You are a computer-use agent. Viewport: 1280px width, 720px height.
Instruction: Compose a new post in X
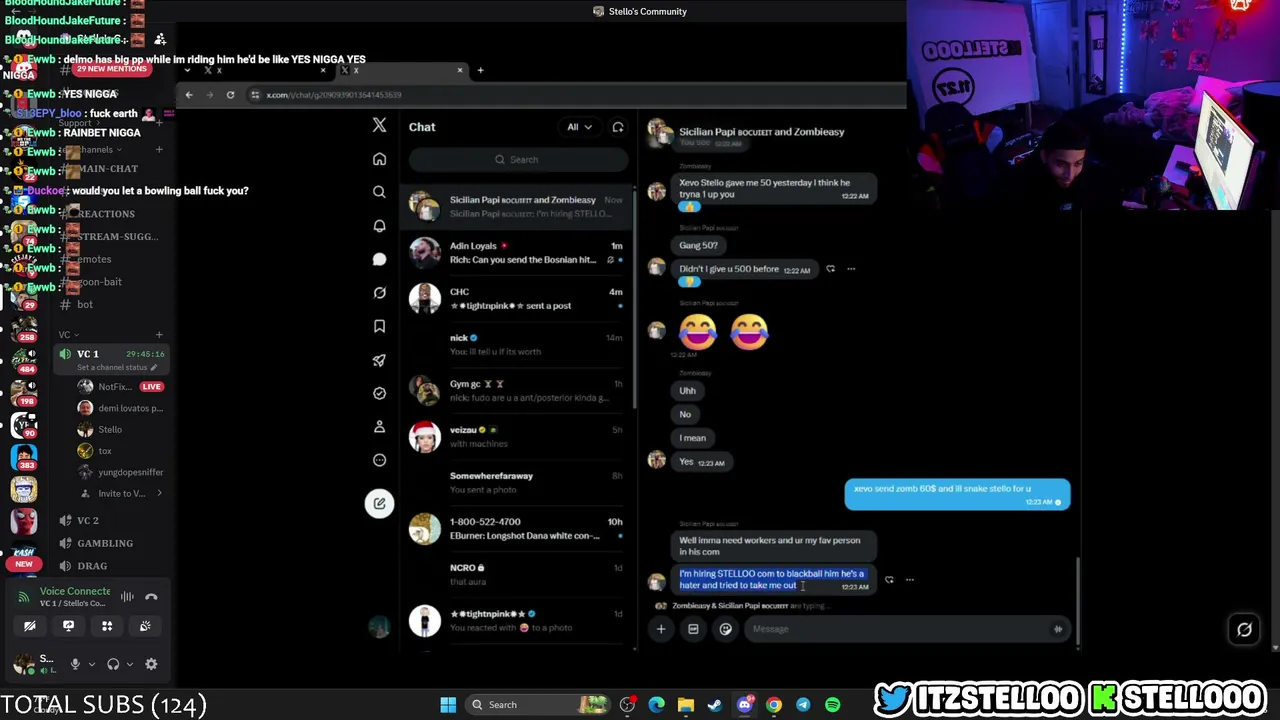379,503
